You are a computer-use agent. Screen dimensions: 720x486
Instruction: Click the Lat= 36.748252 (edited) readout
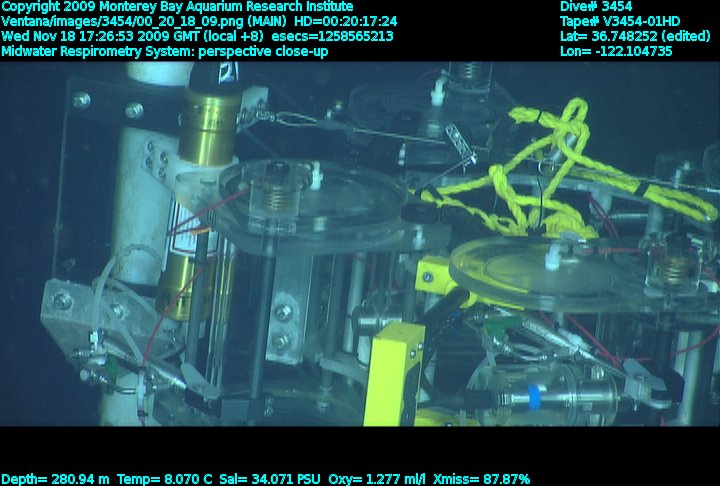pyautogui.click(x=636, y=36)
